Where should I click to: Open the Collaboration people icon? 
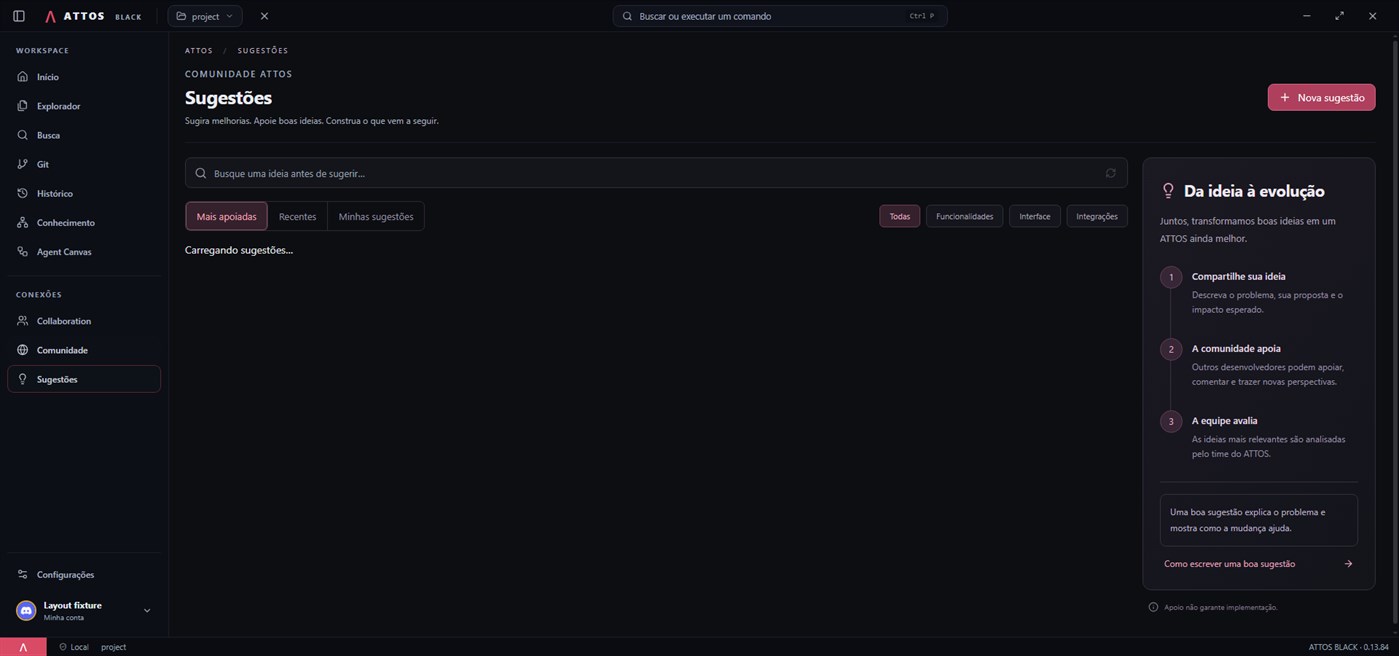(x=23, y=321)
